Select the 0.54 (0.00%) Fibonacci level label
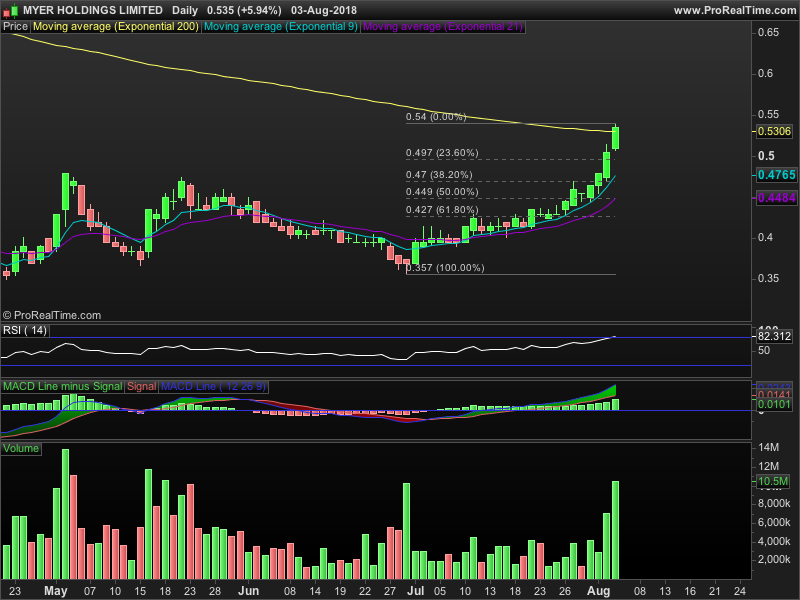Screen dimensions: 800x600 pos(436,117)
